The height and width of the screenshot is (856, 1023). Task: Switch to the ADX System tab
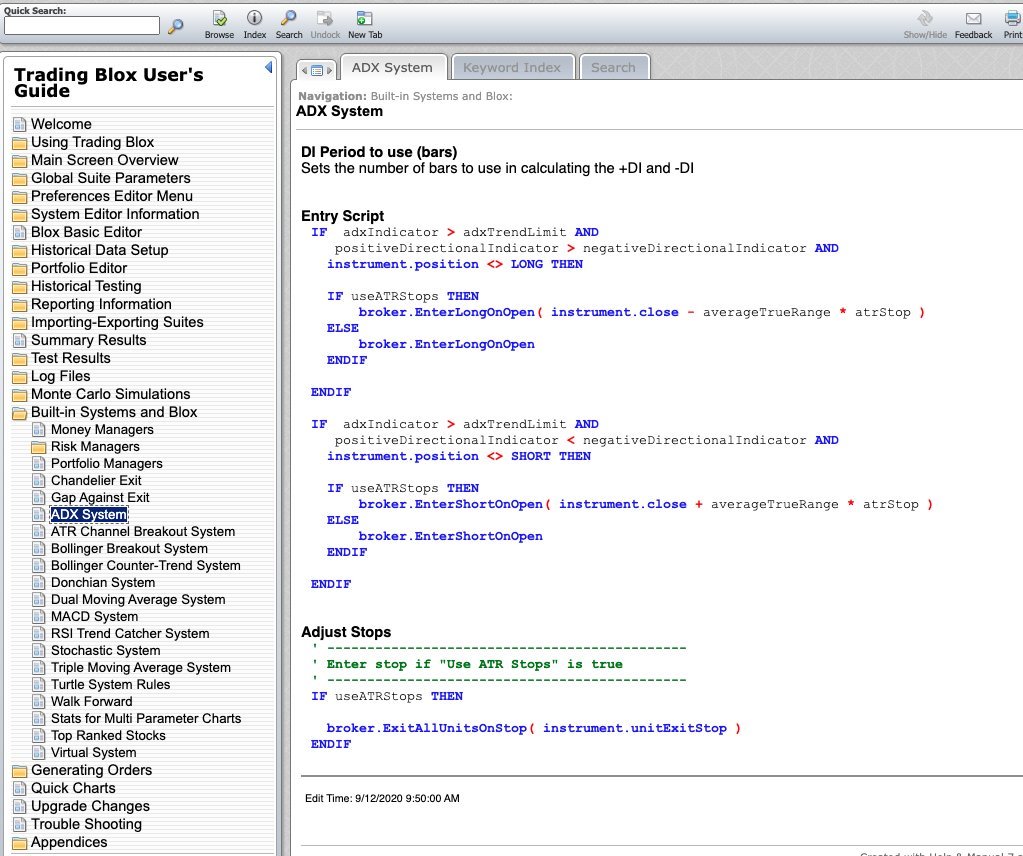click(x=392, y=67)
